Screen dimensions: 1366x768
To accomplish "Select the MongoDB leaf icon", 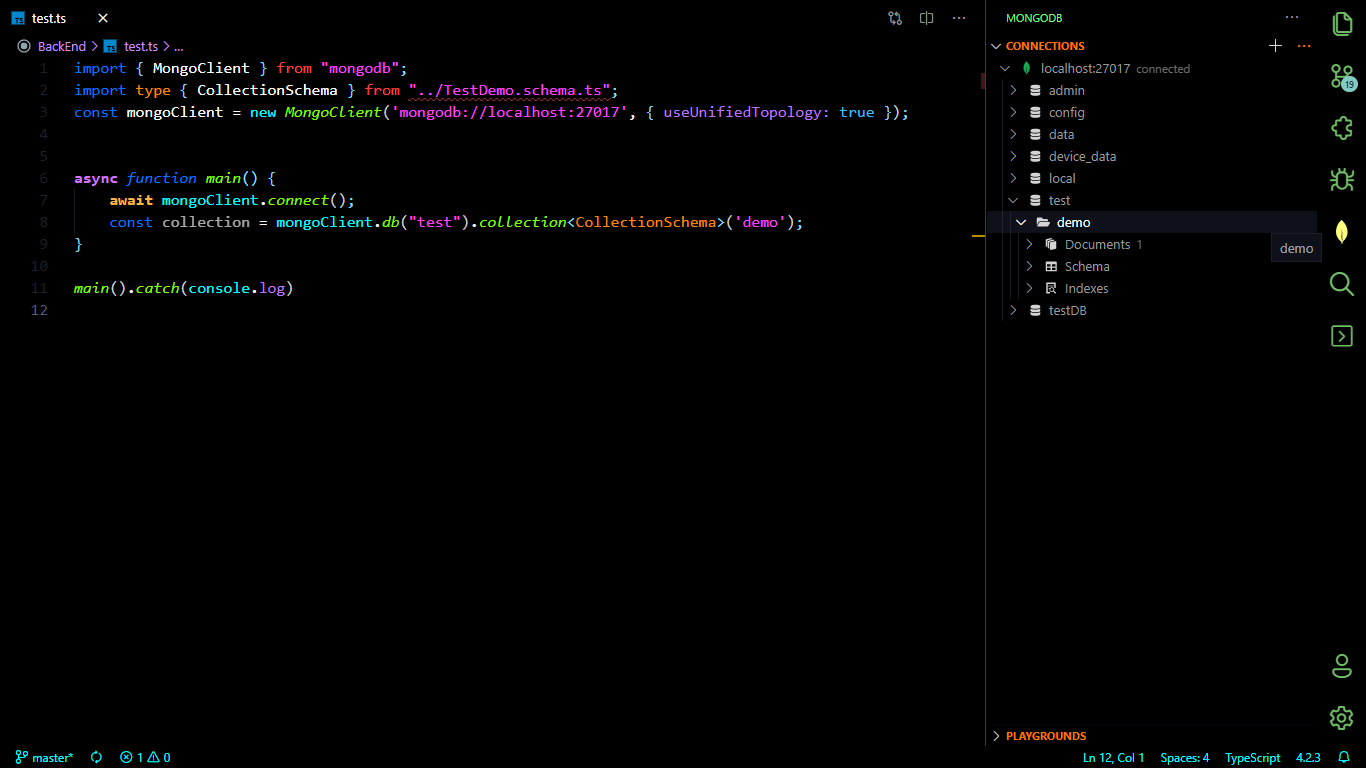I will [1342, 232].
